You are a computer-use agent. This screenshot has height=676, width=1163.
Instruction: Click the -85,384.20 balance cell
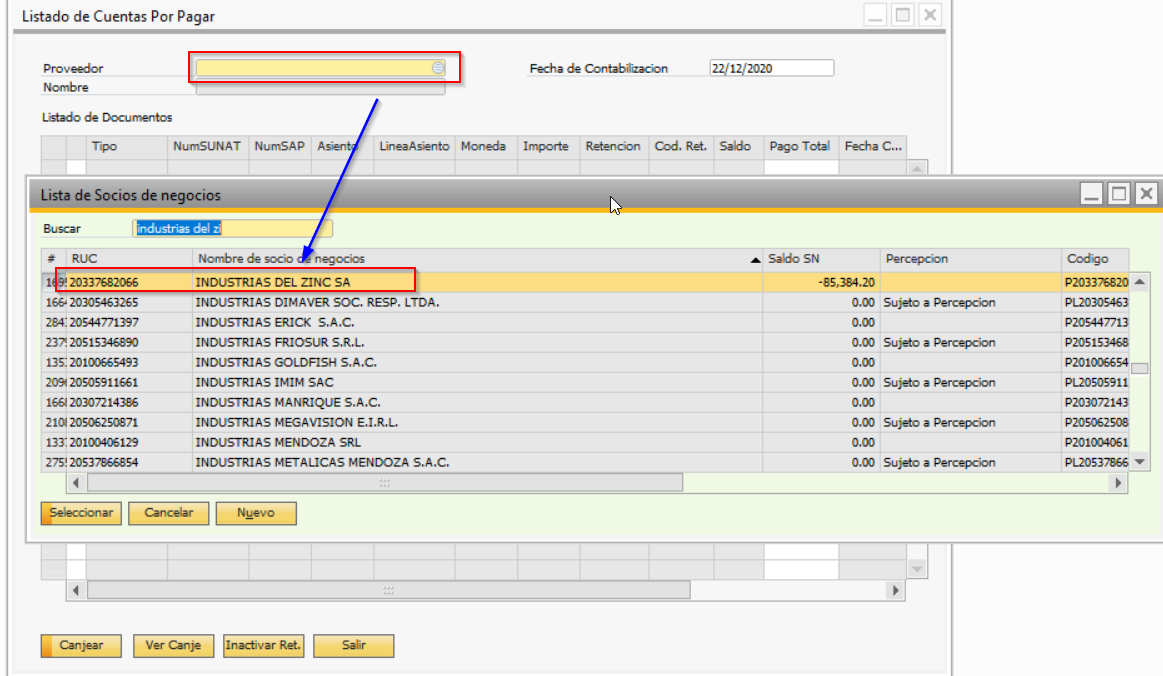(x=822, y=282)
